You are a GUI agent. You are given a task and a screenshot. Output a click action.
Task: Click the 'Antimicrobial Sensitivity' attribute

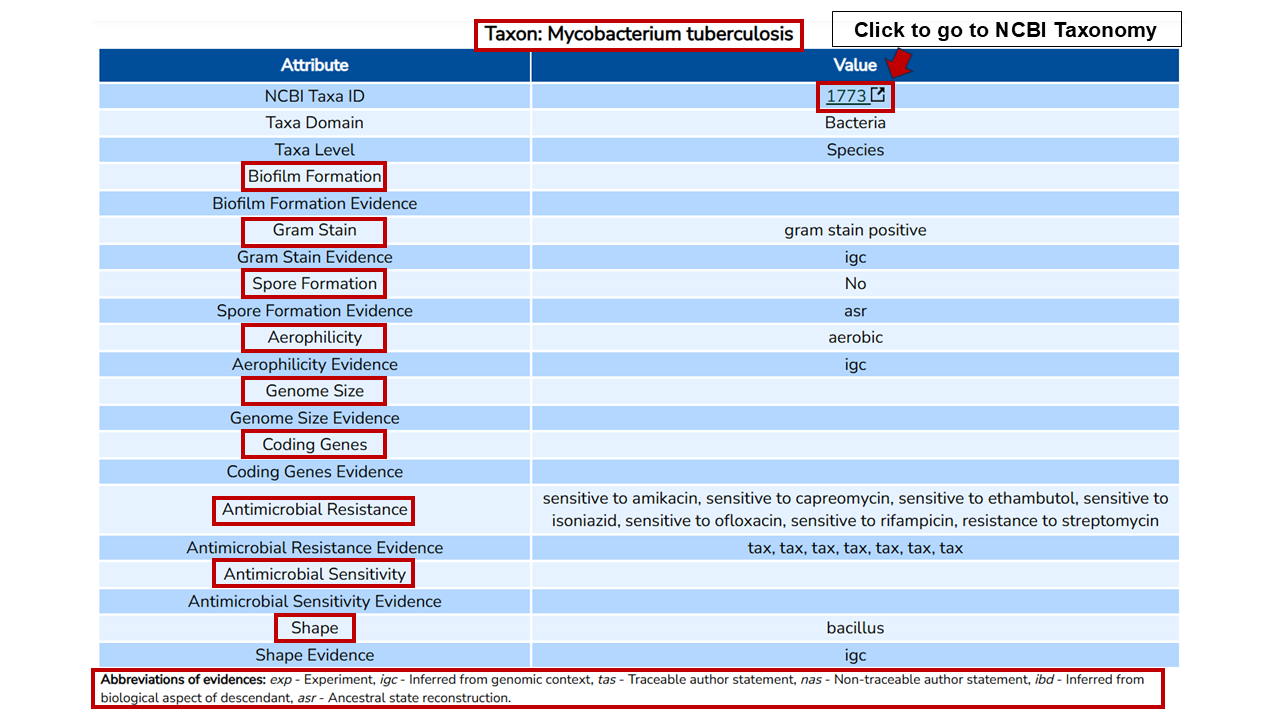(315, 574)
